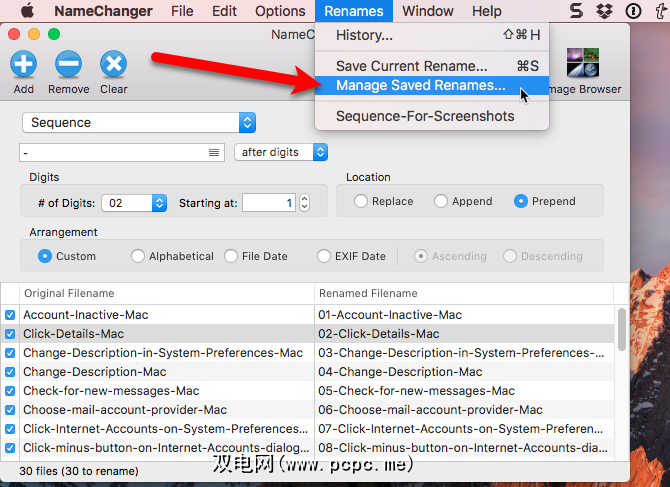Select the Append location radio button
This screenshot has width=670, height=487.
click(x=441, y=201)
